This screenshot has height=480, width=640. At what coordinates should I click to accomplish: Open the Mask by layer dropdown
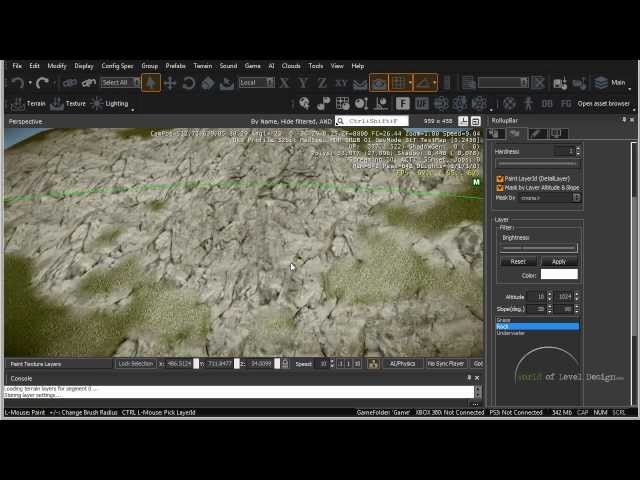click(550, 198)
